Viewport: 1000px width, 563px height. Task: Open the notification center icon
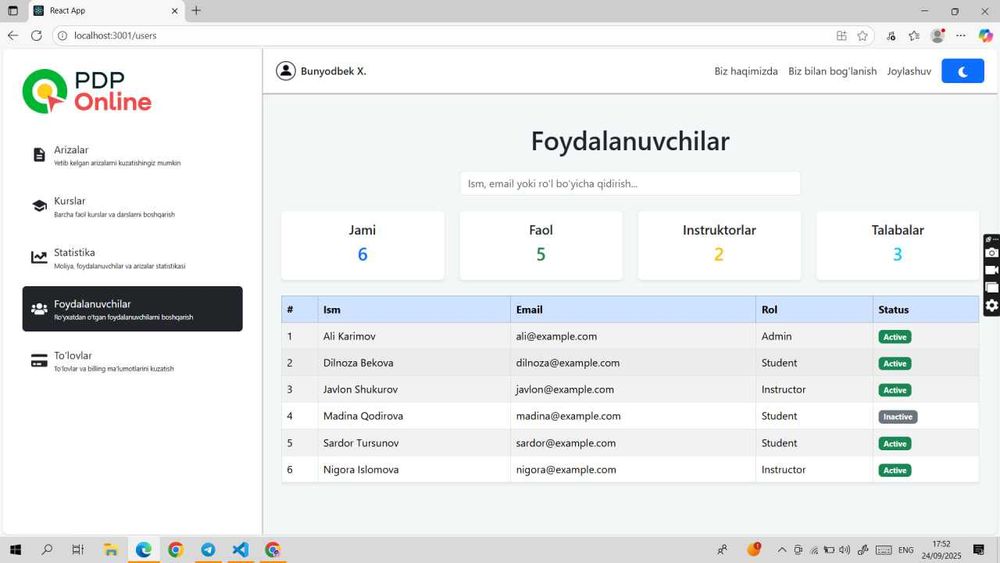point(979,550)
